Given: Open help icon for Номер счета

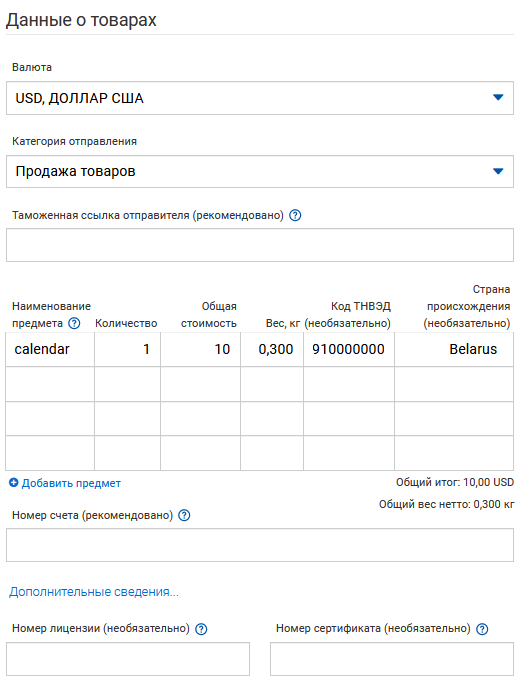Looking at the screenshot, I should [x=184, y=515].
